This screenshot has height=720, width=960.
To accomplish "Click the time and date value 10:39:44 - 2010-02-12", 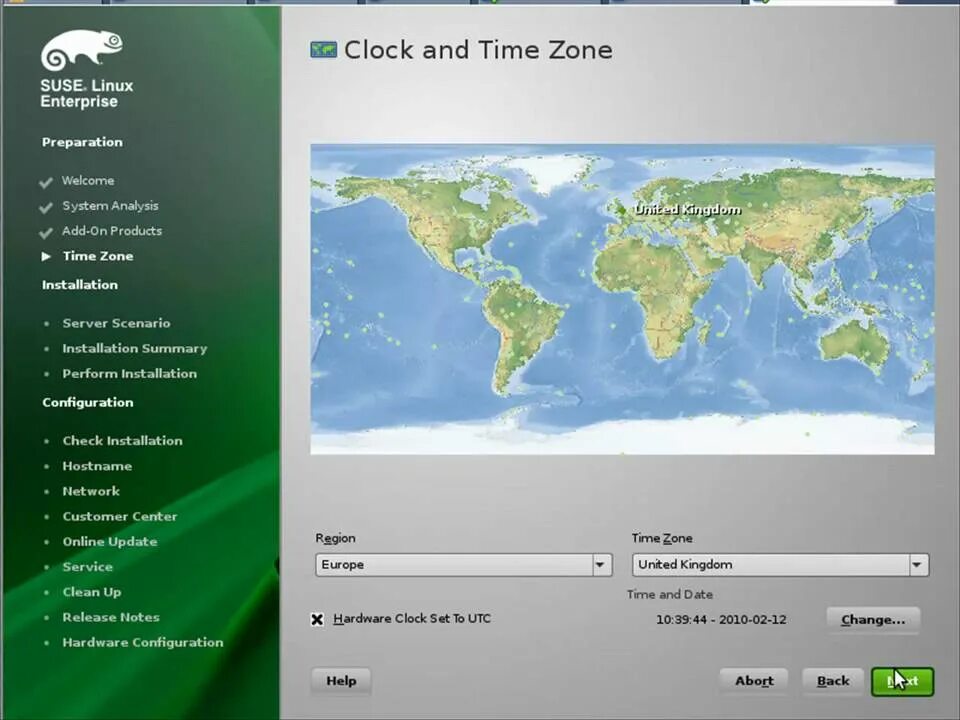I will (721, 620).
